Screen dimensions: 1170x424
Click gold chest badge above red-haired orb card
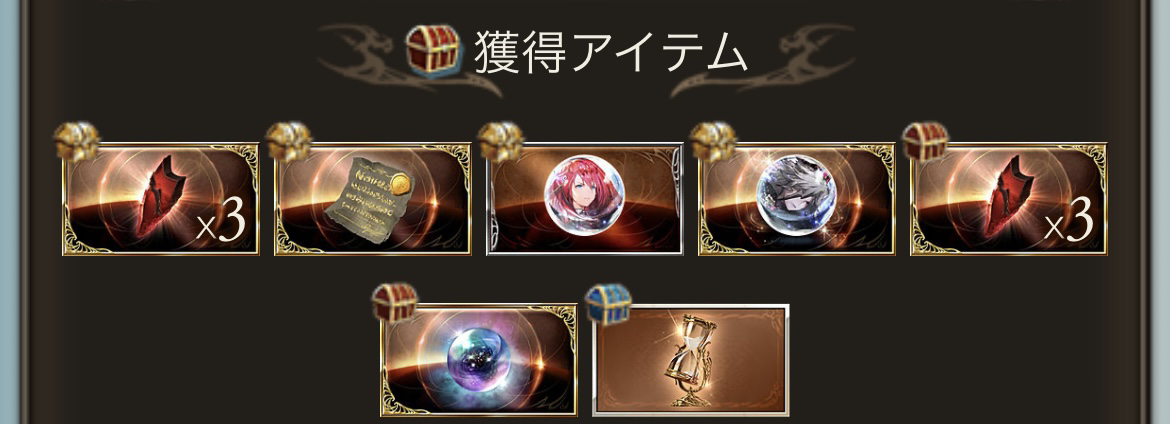point(501,143)
